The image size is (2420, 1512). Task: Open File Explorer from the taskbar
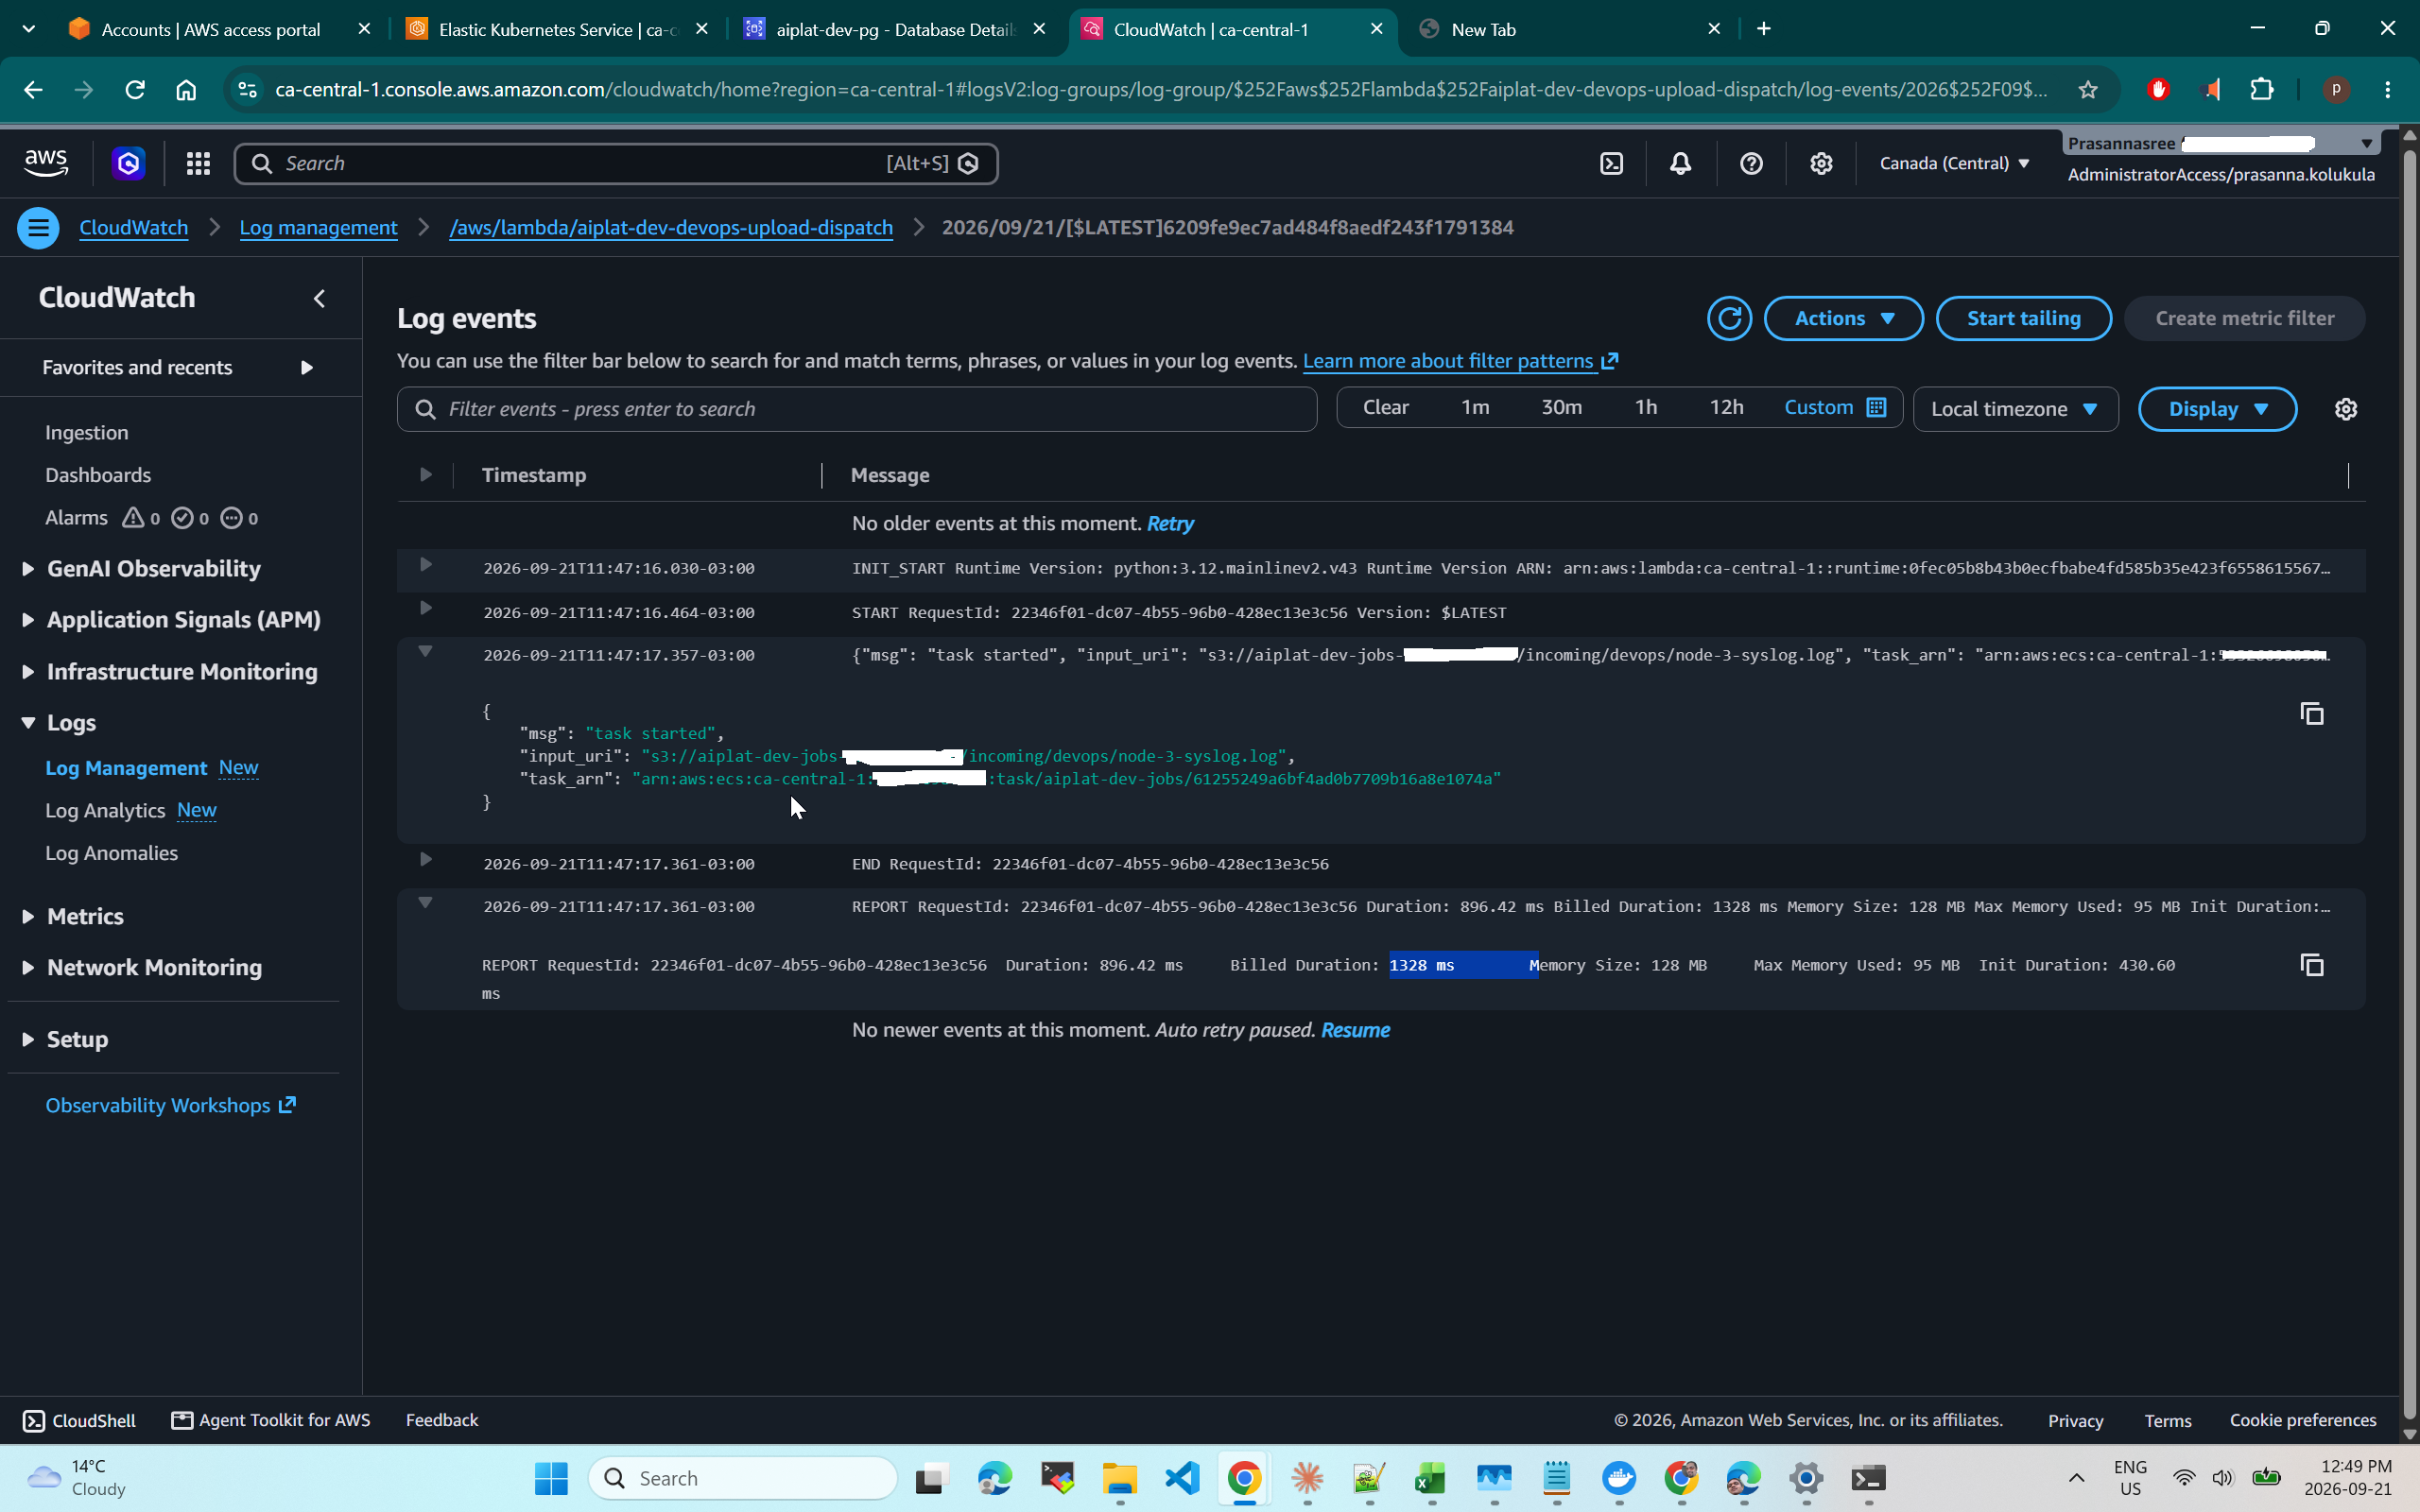[x=1120, y=1478]
